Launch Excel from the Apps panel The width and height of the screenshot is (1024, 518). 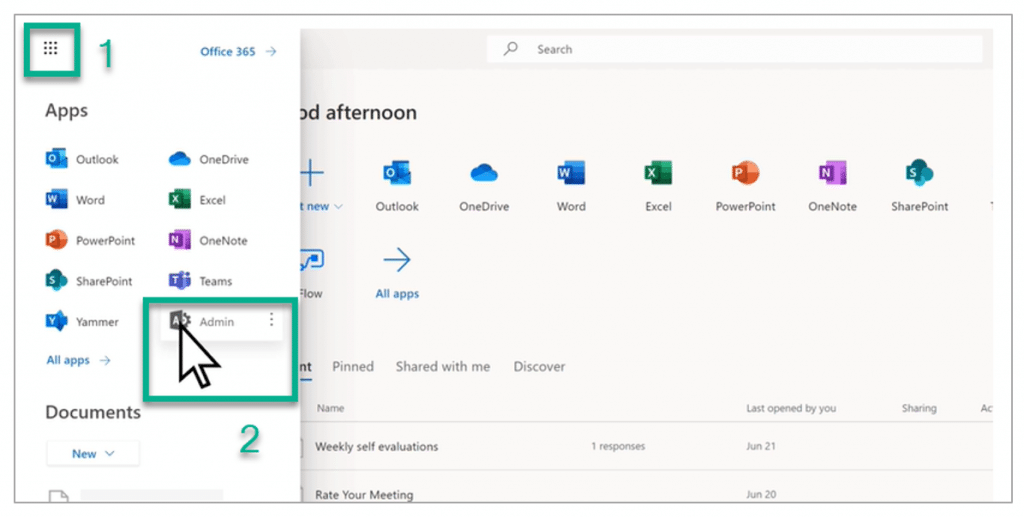pyautogui.click(x=197, y=199)
